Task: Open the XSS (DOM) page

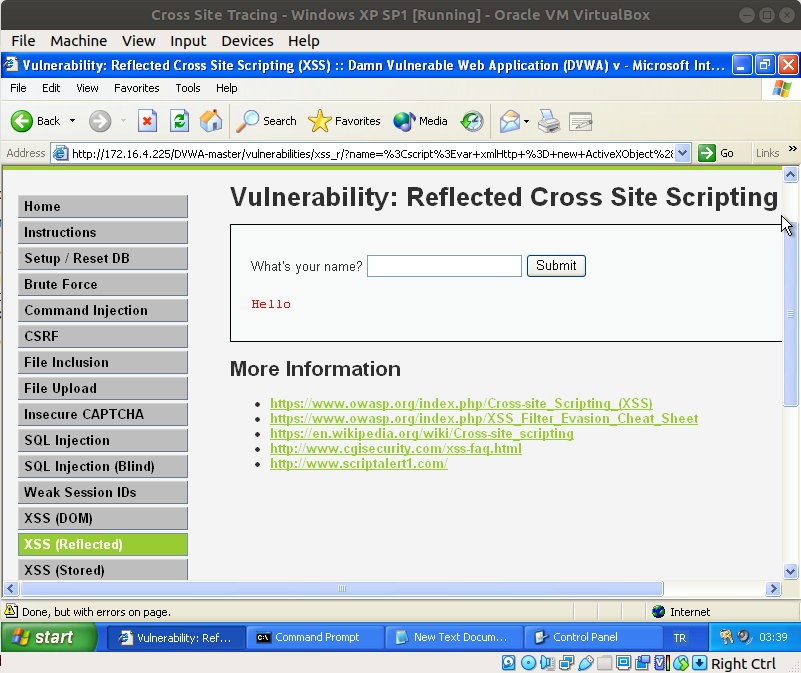Action: [103, 518]
